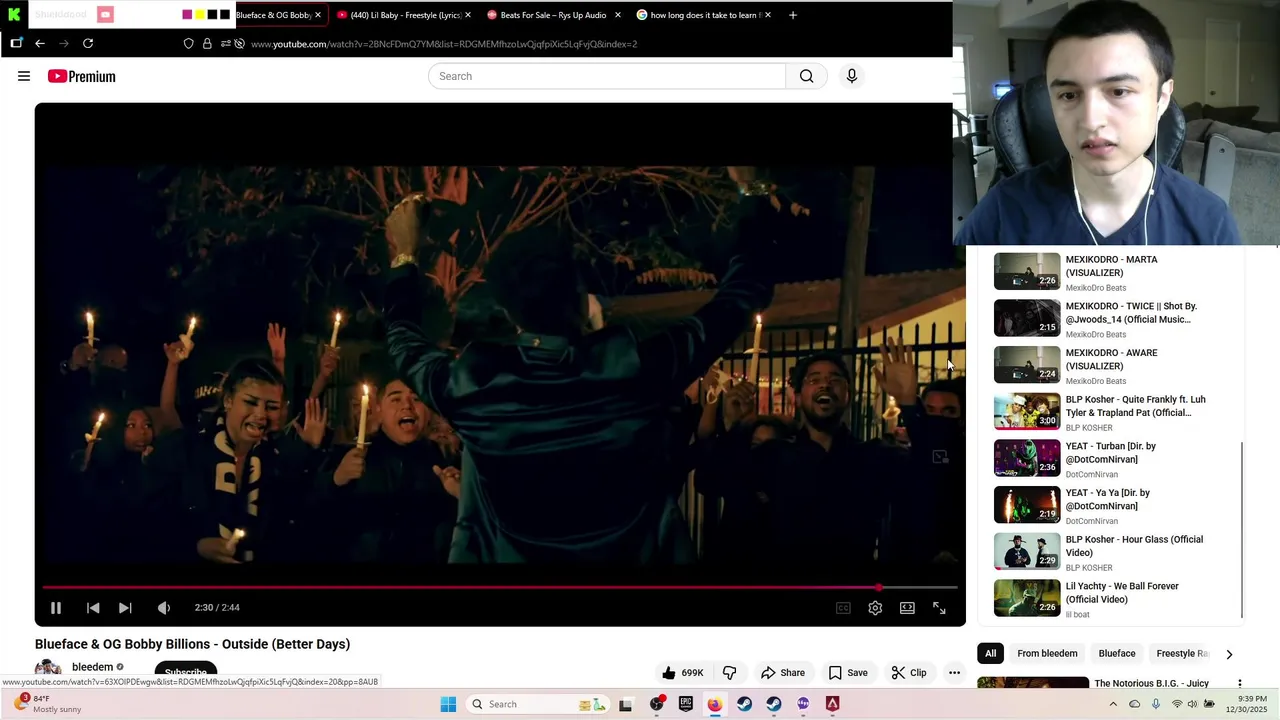Switch to Beats For Sale tab
Image resolution: width=1280 pixels, height=720 pixels.
point(553,15)
